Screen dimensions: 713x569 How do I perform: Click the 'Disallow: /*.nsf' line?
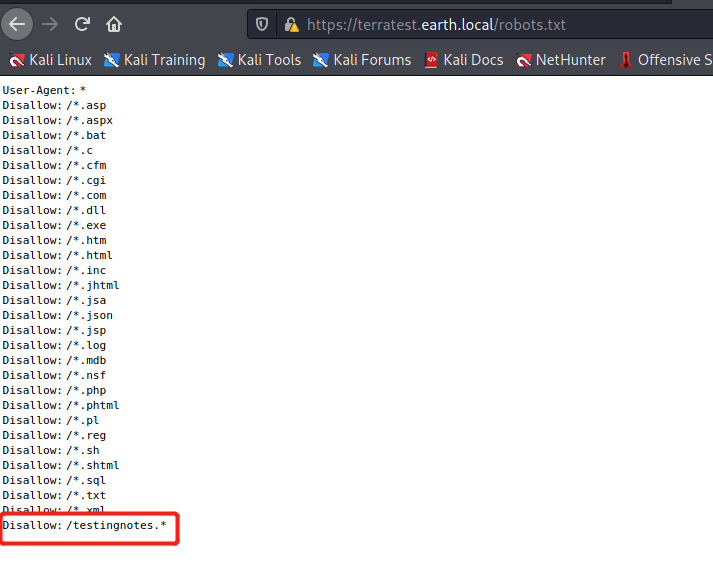(54, 376)
